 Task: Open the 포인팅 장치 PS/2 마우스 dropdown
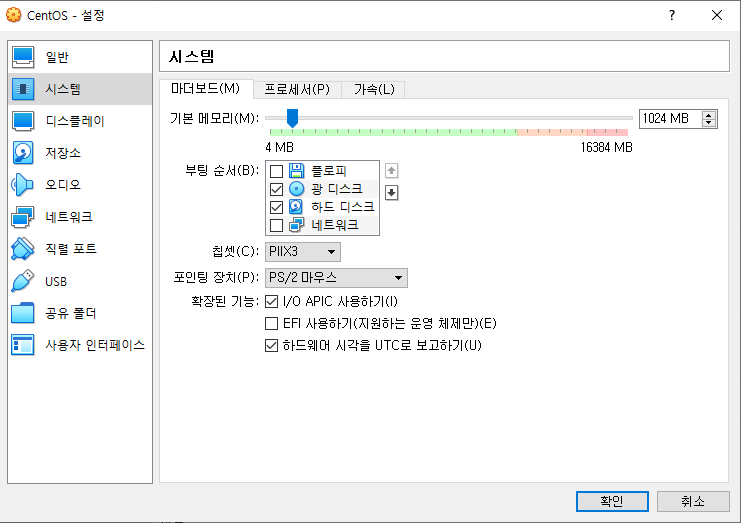coord(336,278)
